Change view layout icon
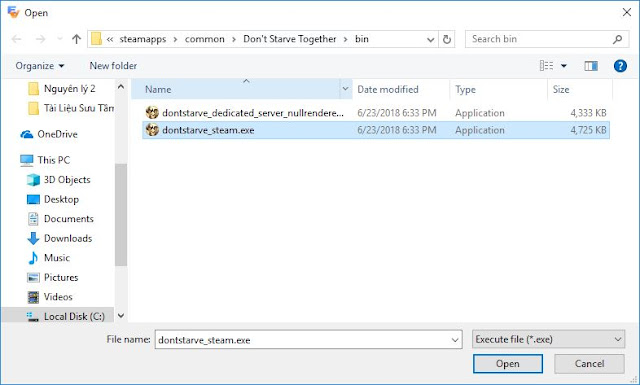640x385 pixels. coord(547,66)
